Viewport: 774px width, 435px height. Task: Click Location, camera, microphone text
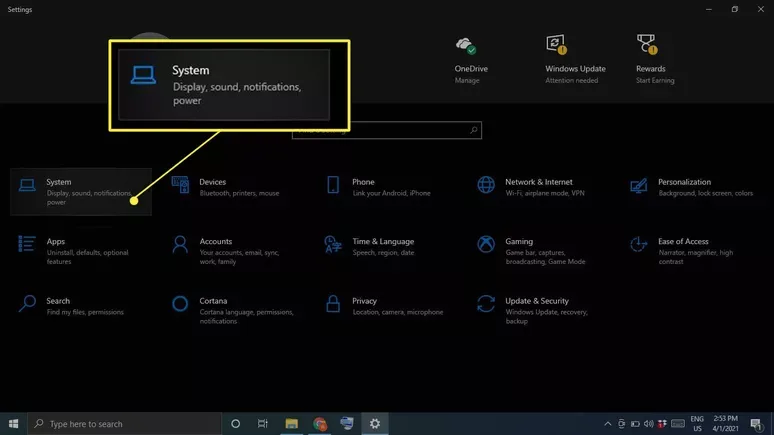pyautogui.click(x=398, y=312)
